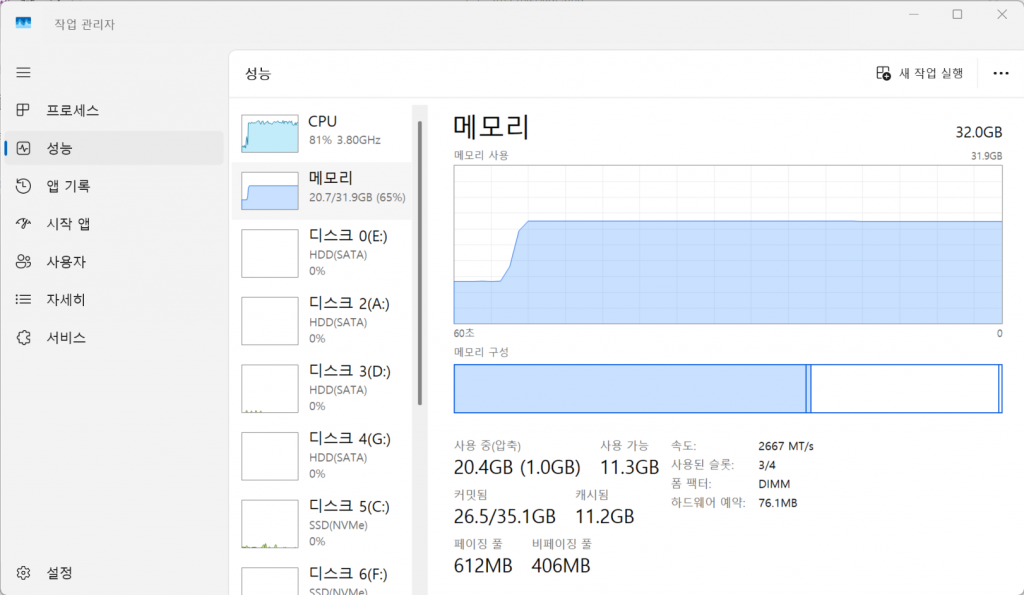
Task: Select the 디스크 3(D:) graph thumbnail
Action: [x=270, y=389]
